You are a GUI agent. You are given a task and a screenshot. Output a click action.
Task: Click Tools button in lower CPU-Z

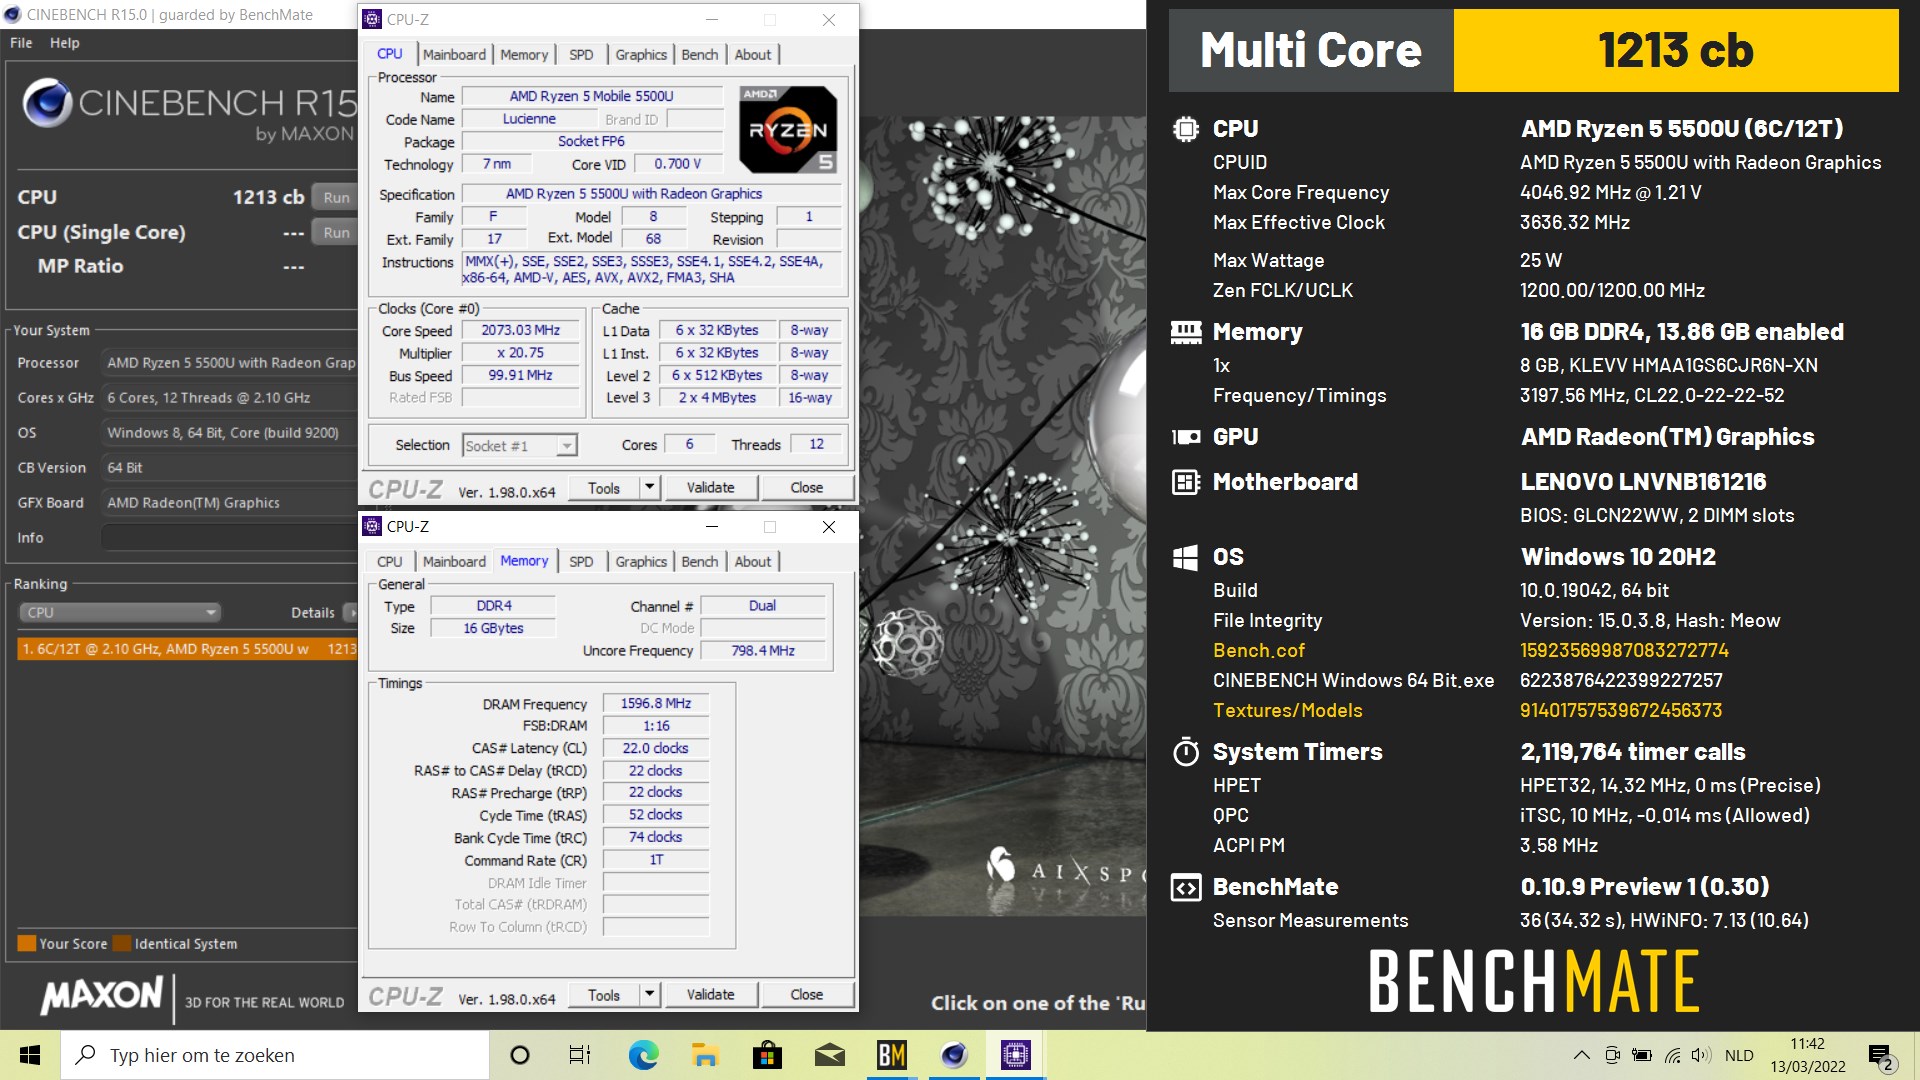pos(604,995)
